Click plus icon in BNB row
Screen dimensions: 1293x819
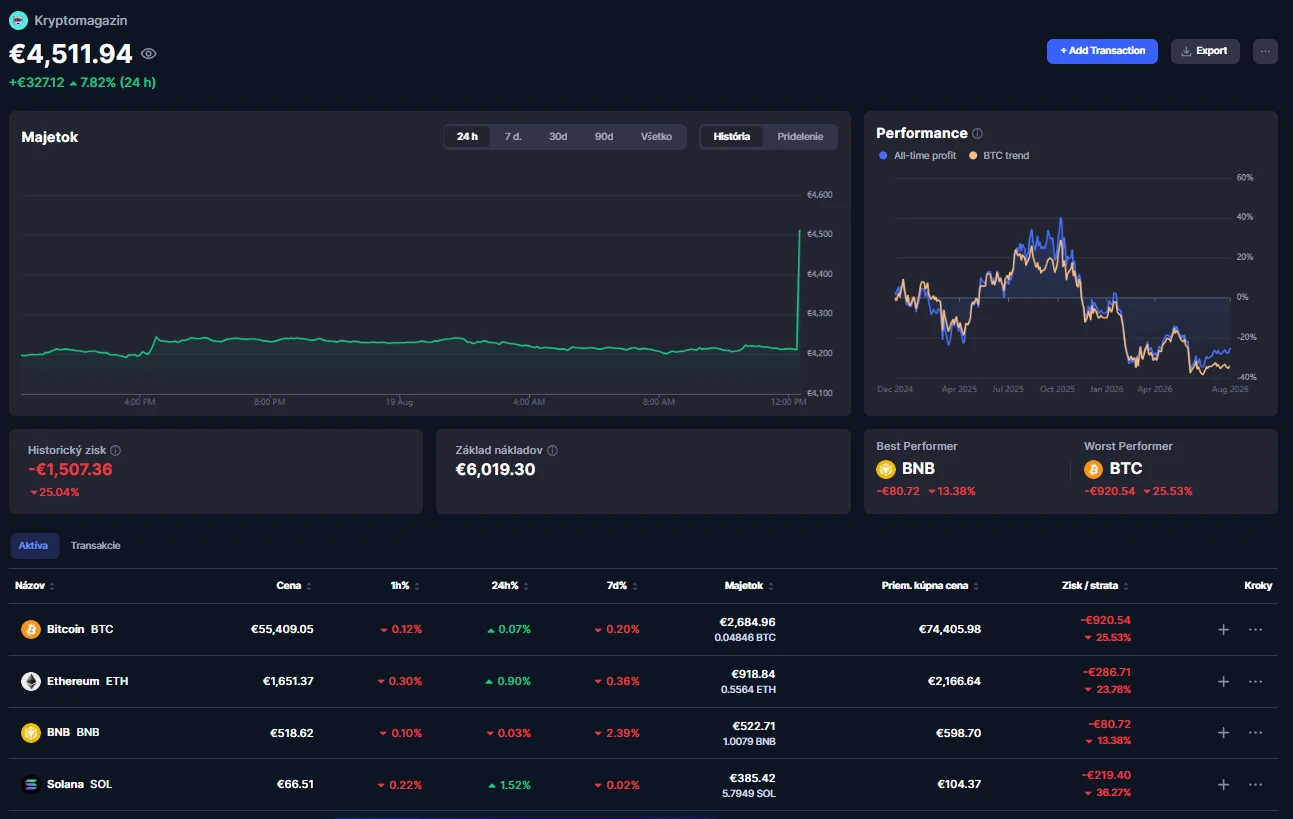[1223, 733]
